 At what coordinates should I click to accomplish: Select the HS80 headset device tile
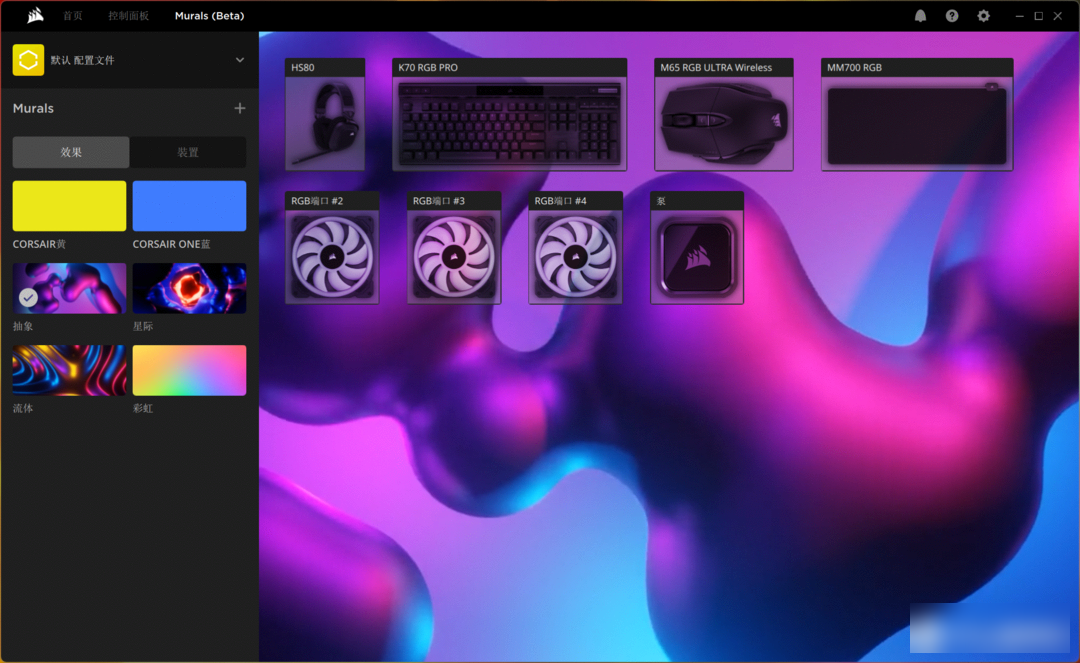325,114
